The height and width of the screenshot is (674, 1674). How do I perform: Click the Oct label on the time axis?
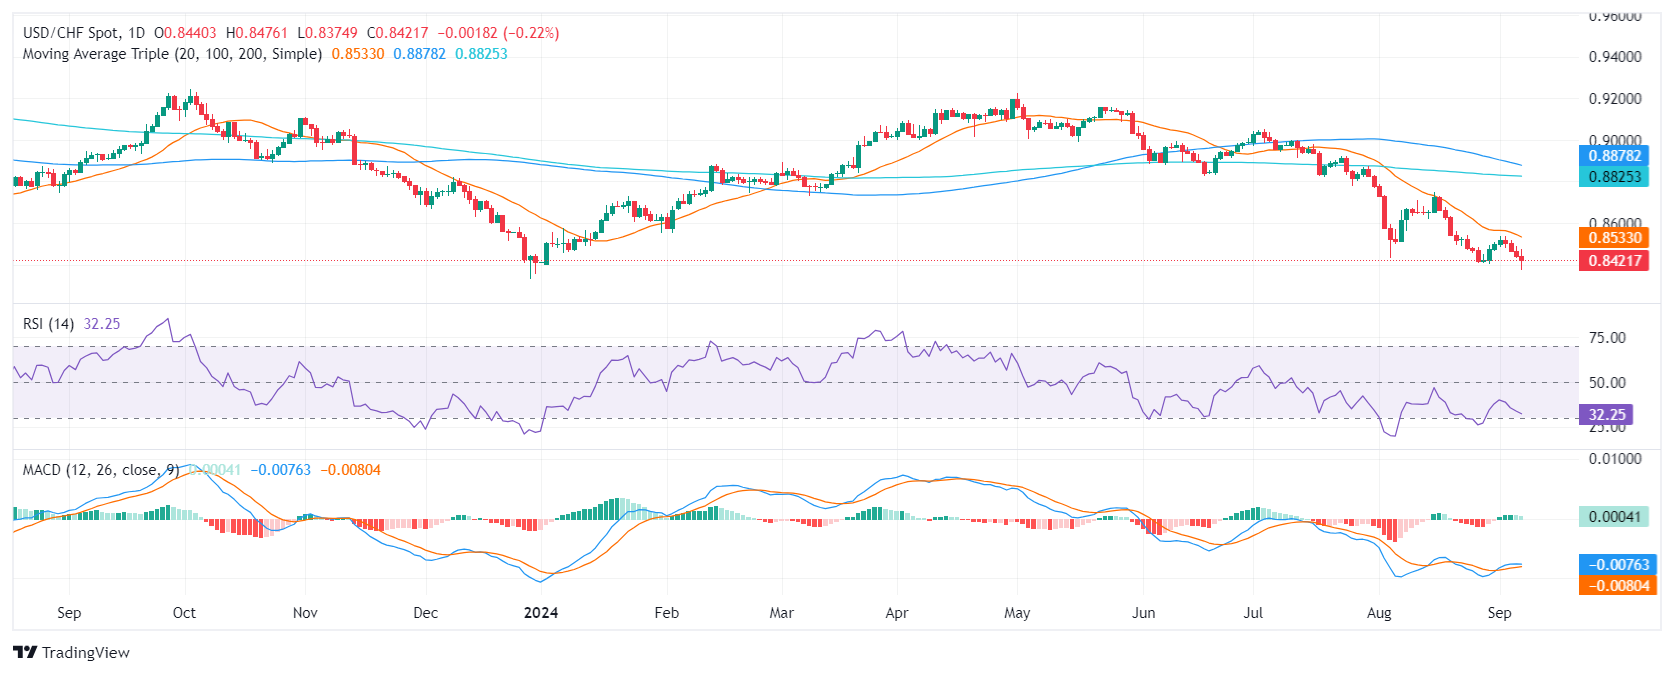(x=184, y=613)
